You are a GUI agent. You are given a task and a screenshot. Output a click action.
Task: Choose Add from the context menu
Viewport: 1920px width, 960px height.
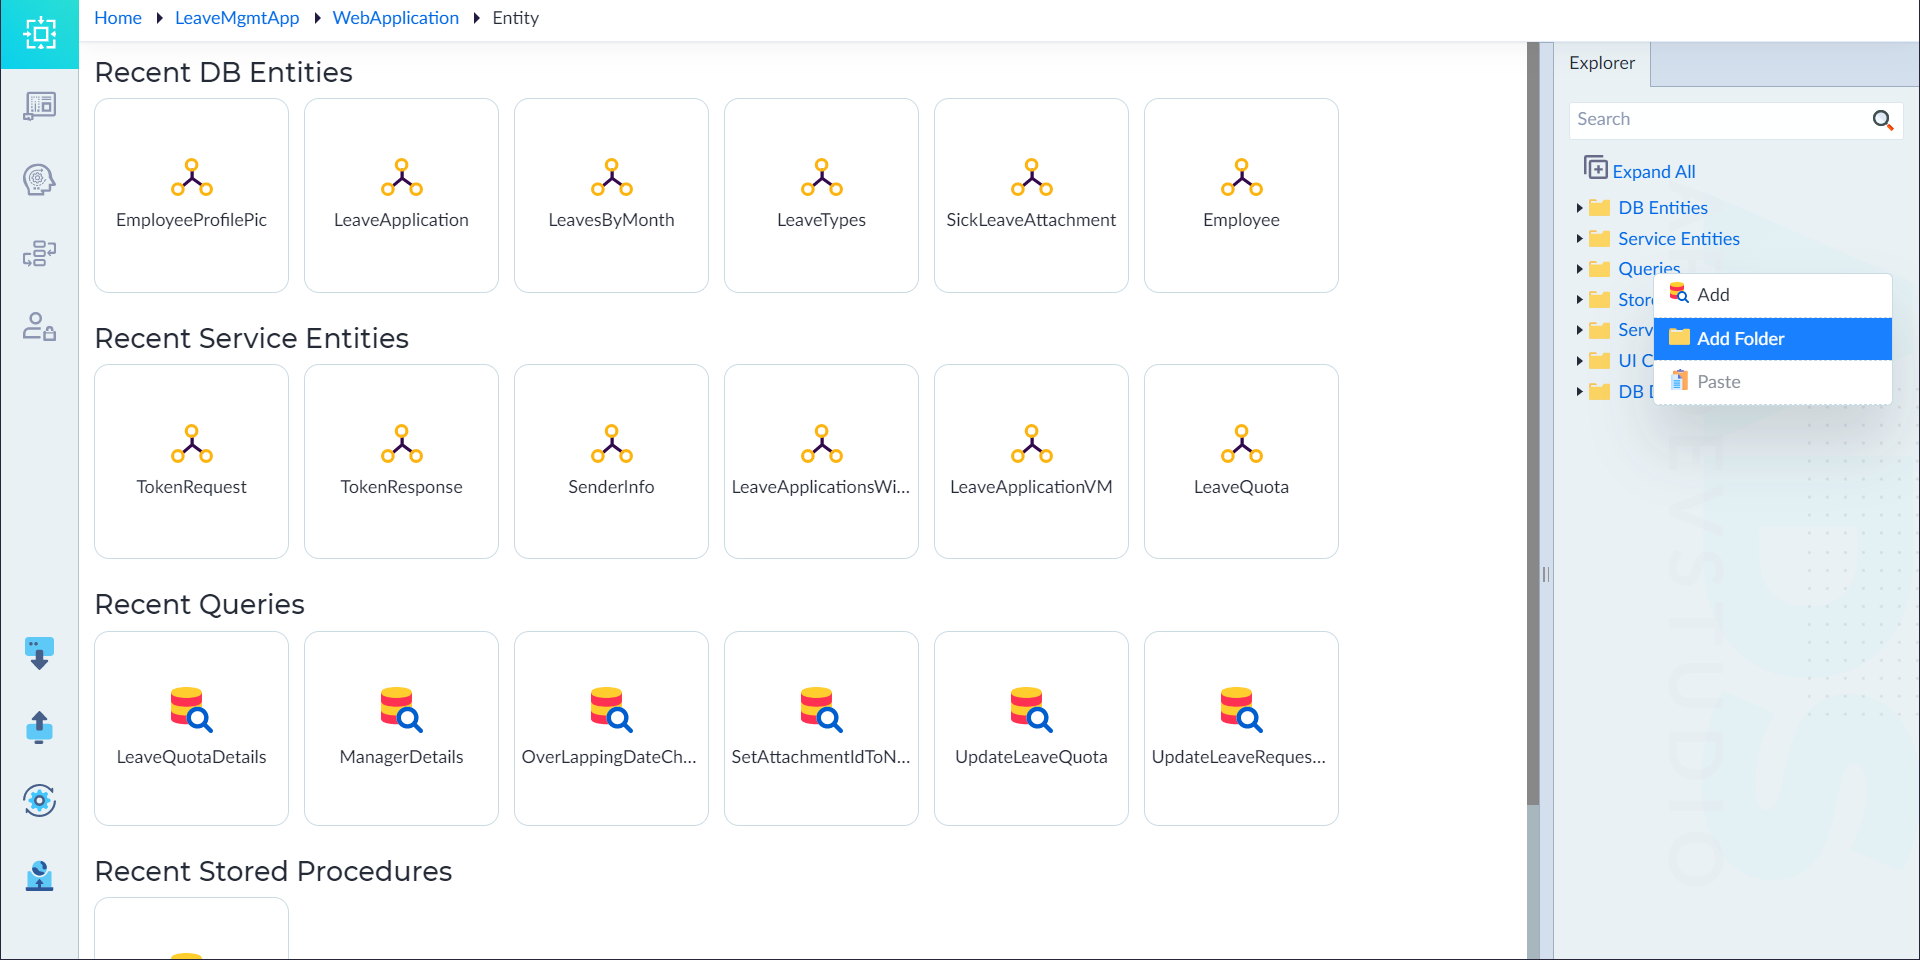pyautogui.click(x=1772, y=295)
